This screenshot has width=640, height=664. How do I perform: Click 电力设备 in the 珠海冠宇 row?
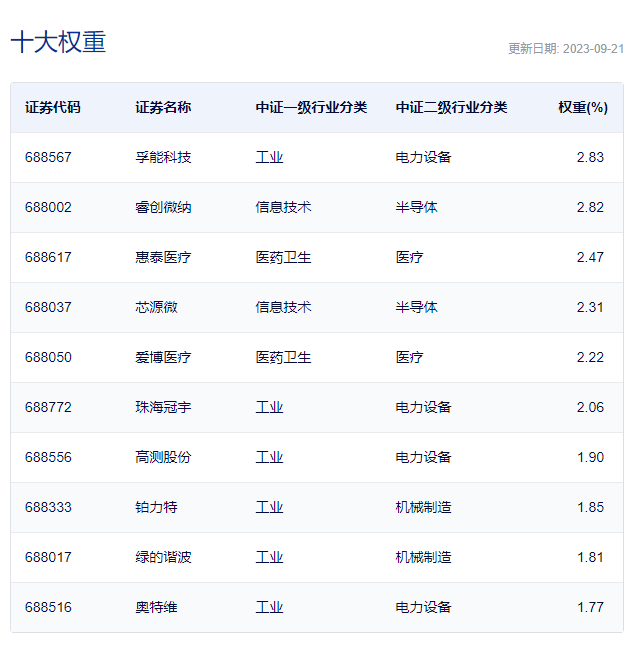[x=423, y=407]
